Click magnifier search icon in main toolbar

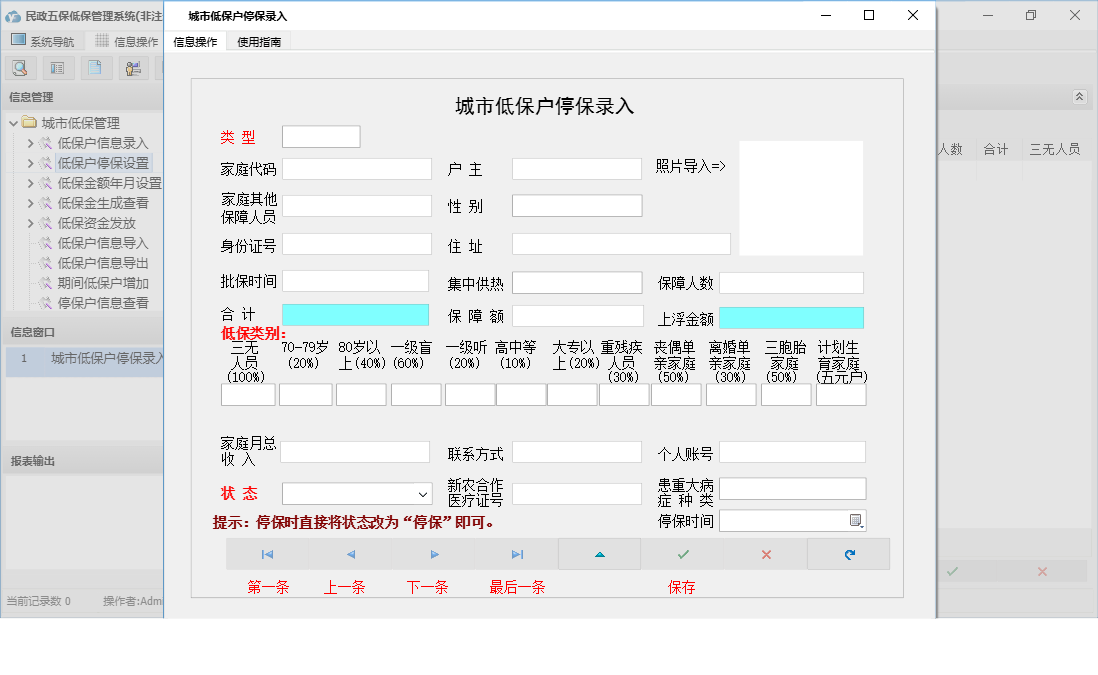[19, 68]
